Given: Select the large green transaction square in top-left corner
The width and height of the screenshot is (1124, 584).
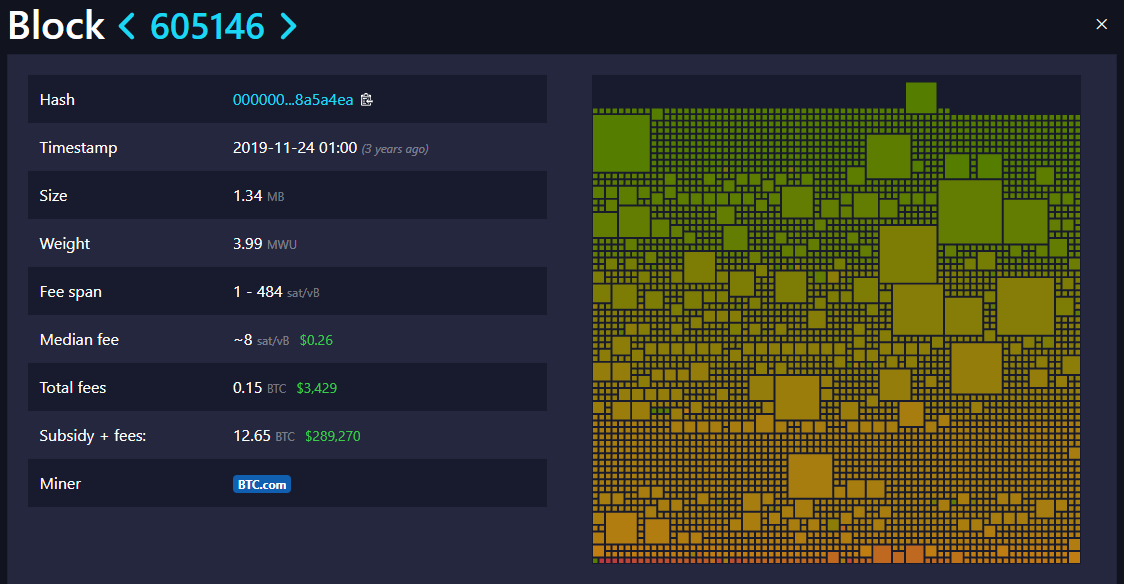Looking at the screenshot, I should (x=621, y=143).
